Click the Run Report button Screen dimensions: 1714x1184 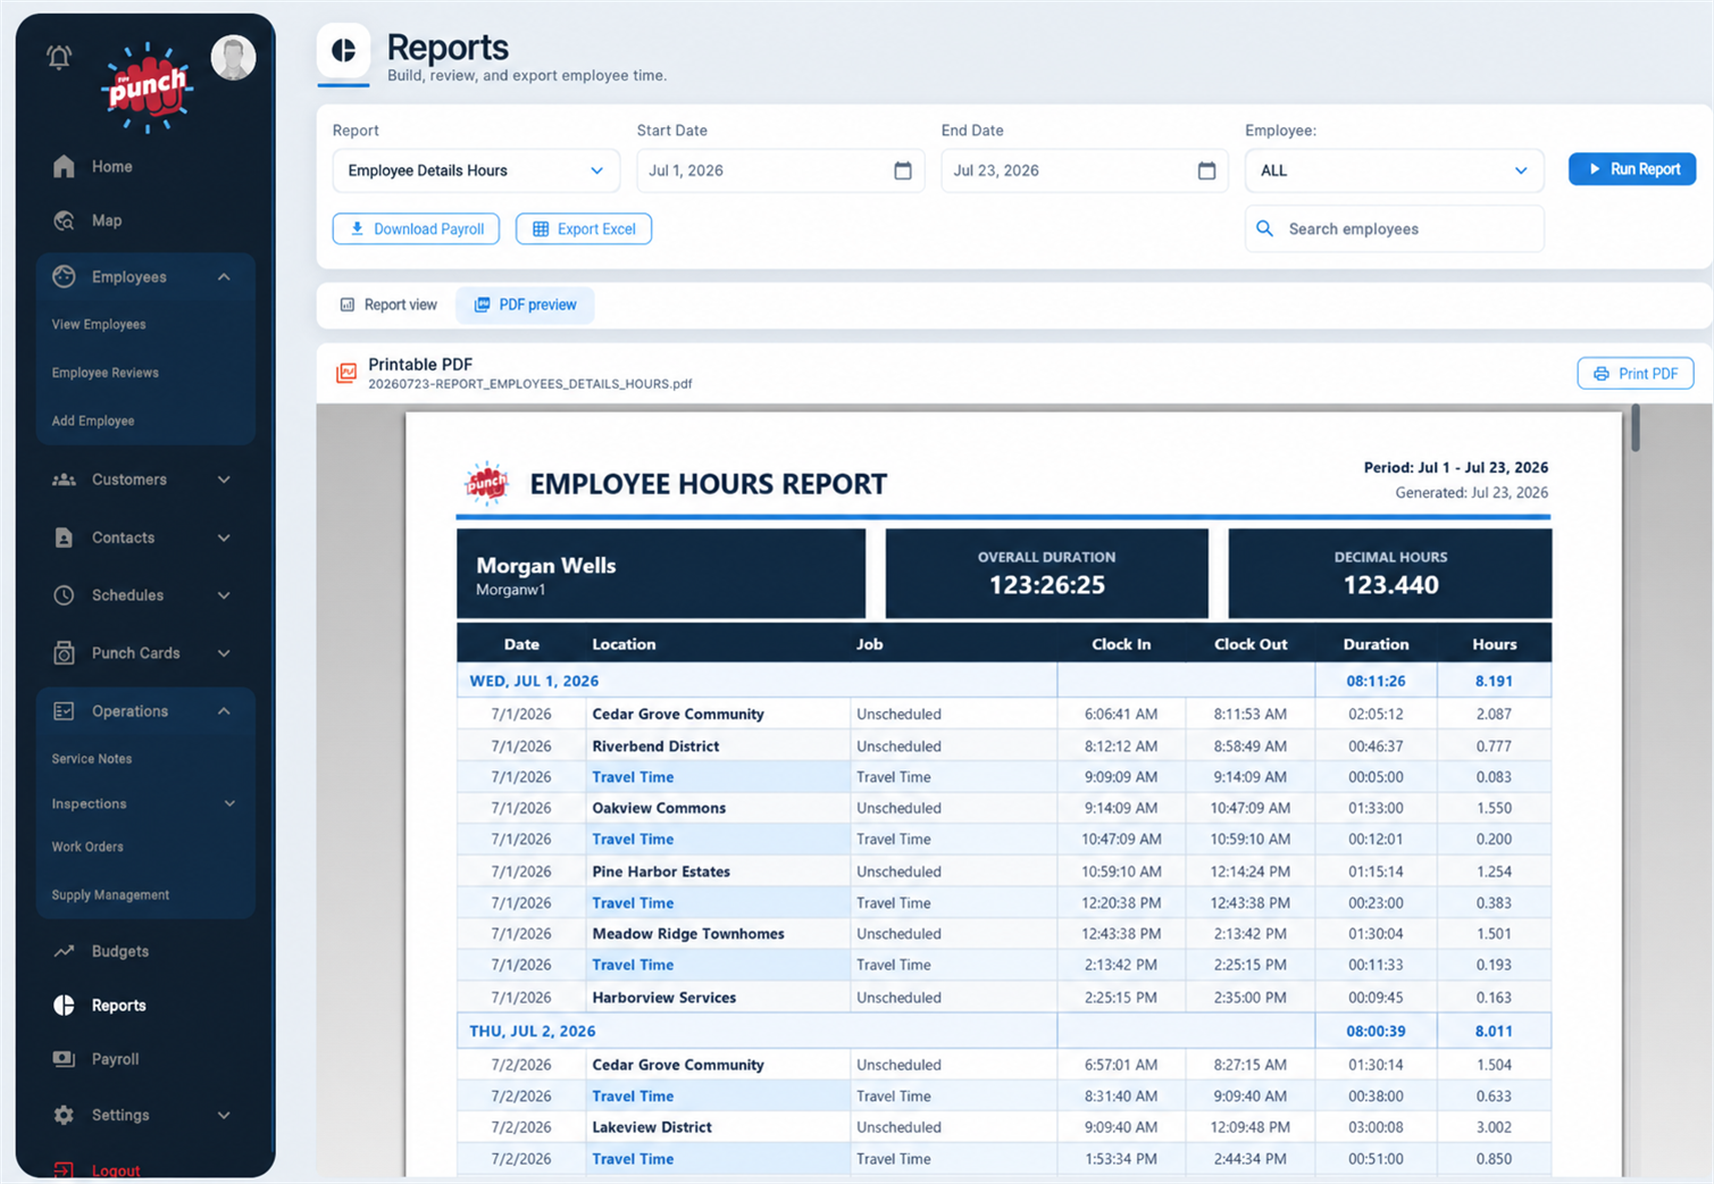tap(1632, 169)
